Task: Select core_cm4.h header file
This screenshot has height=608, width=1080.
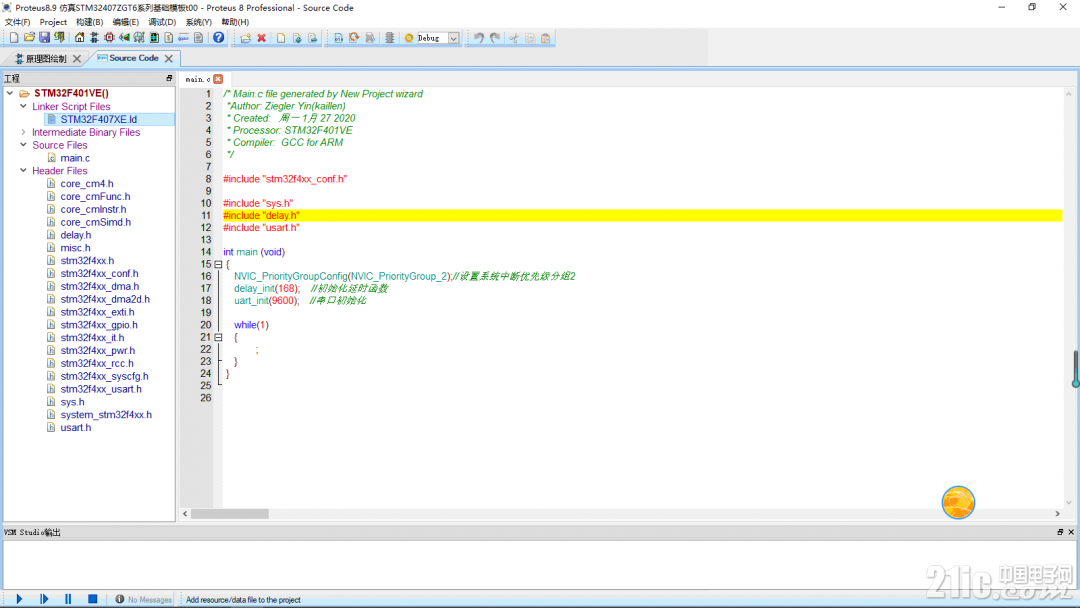Action: point(86,183)
